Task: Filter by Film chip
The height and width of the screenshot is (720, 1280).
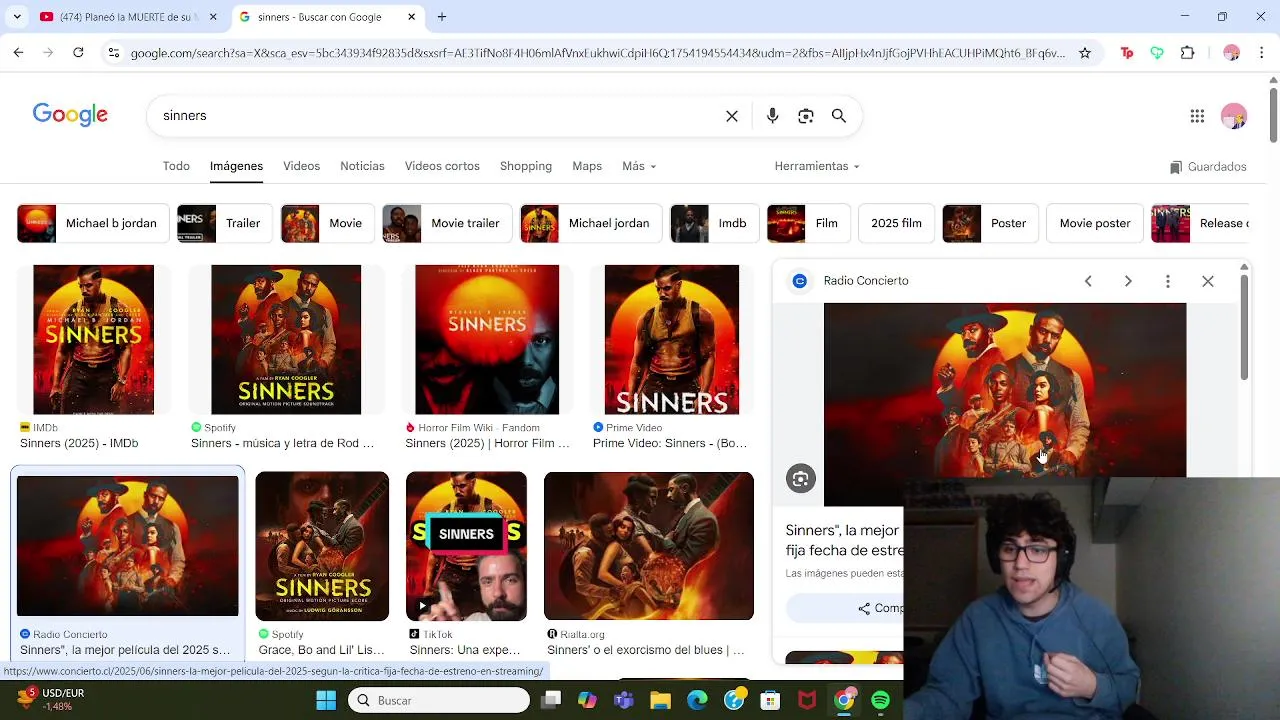Action: 808,223
